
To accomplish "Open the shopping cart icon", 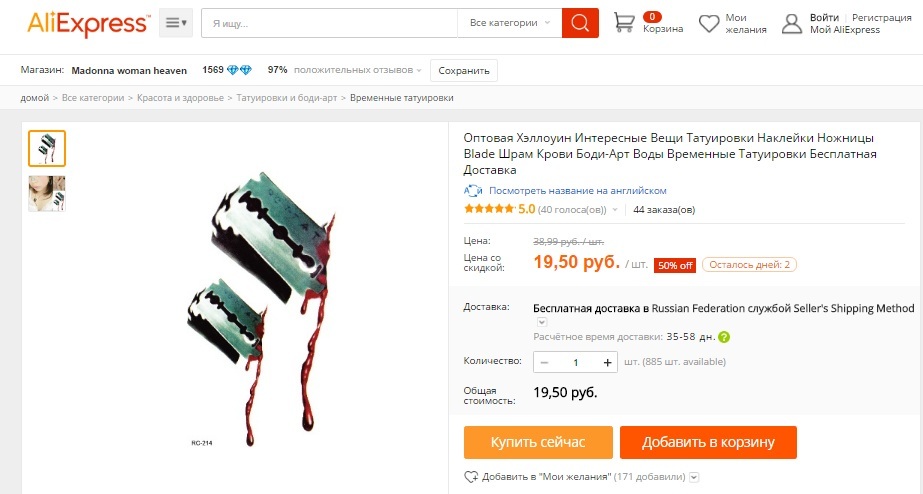I will click(x=624, y=23).
